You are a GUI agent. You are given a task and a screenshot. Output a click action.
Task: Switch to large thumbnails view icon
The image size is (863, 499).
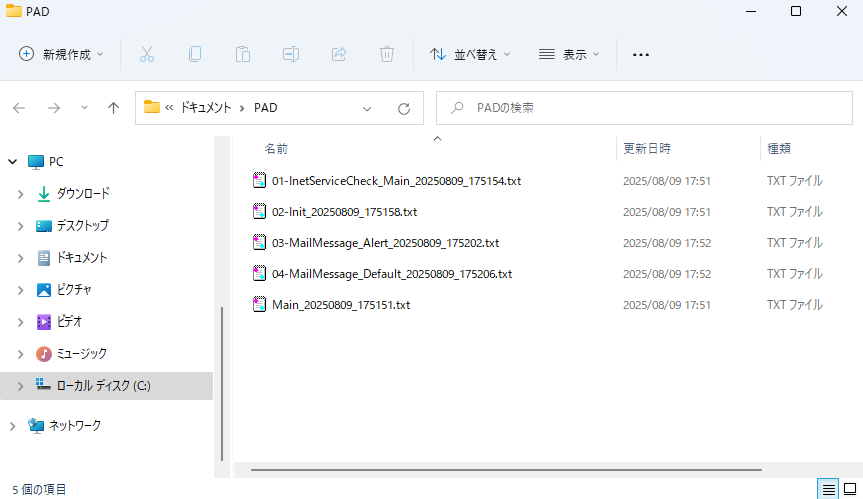[850, 489]
